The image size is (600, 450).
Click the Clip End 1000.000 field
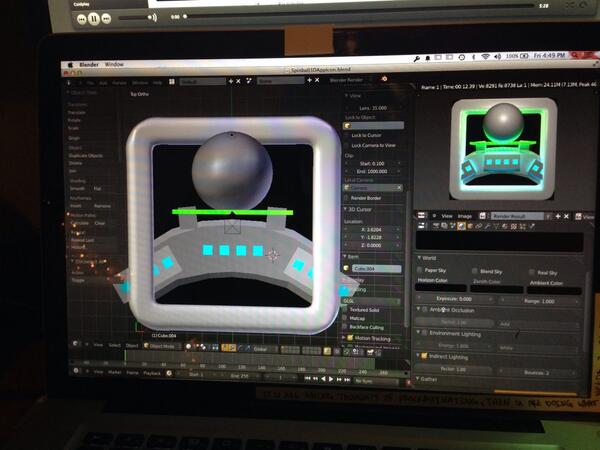[x=373, y=171]
